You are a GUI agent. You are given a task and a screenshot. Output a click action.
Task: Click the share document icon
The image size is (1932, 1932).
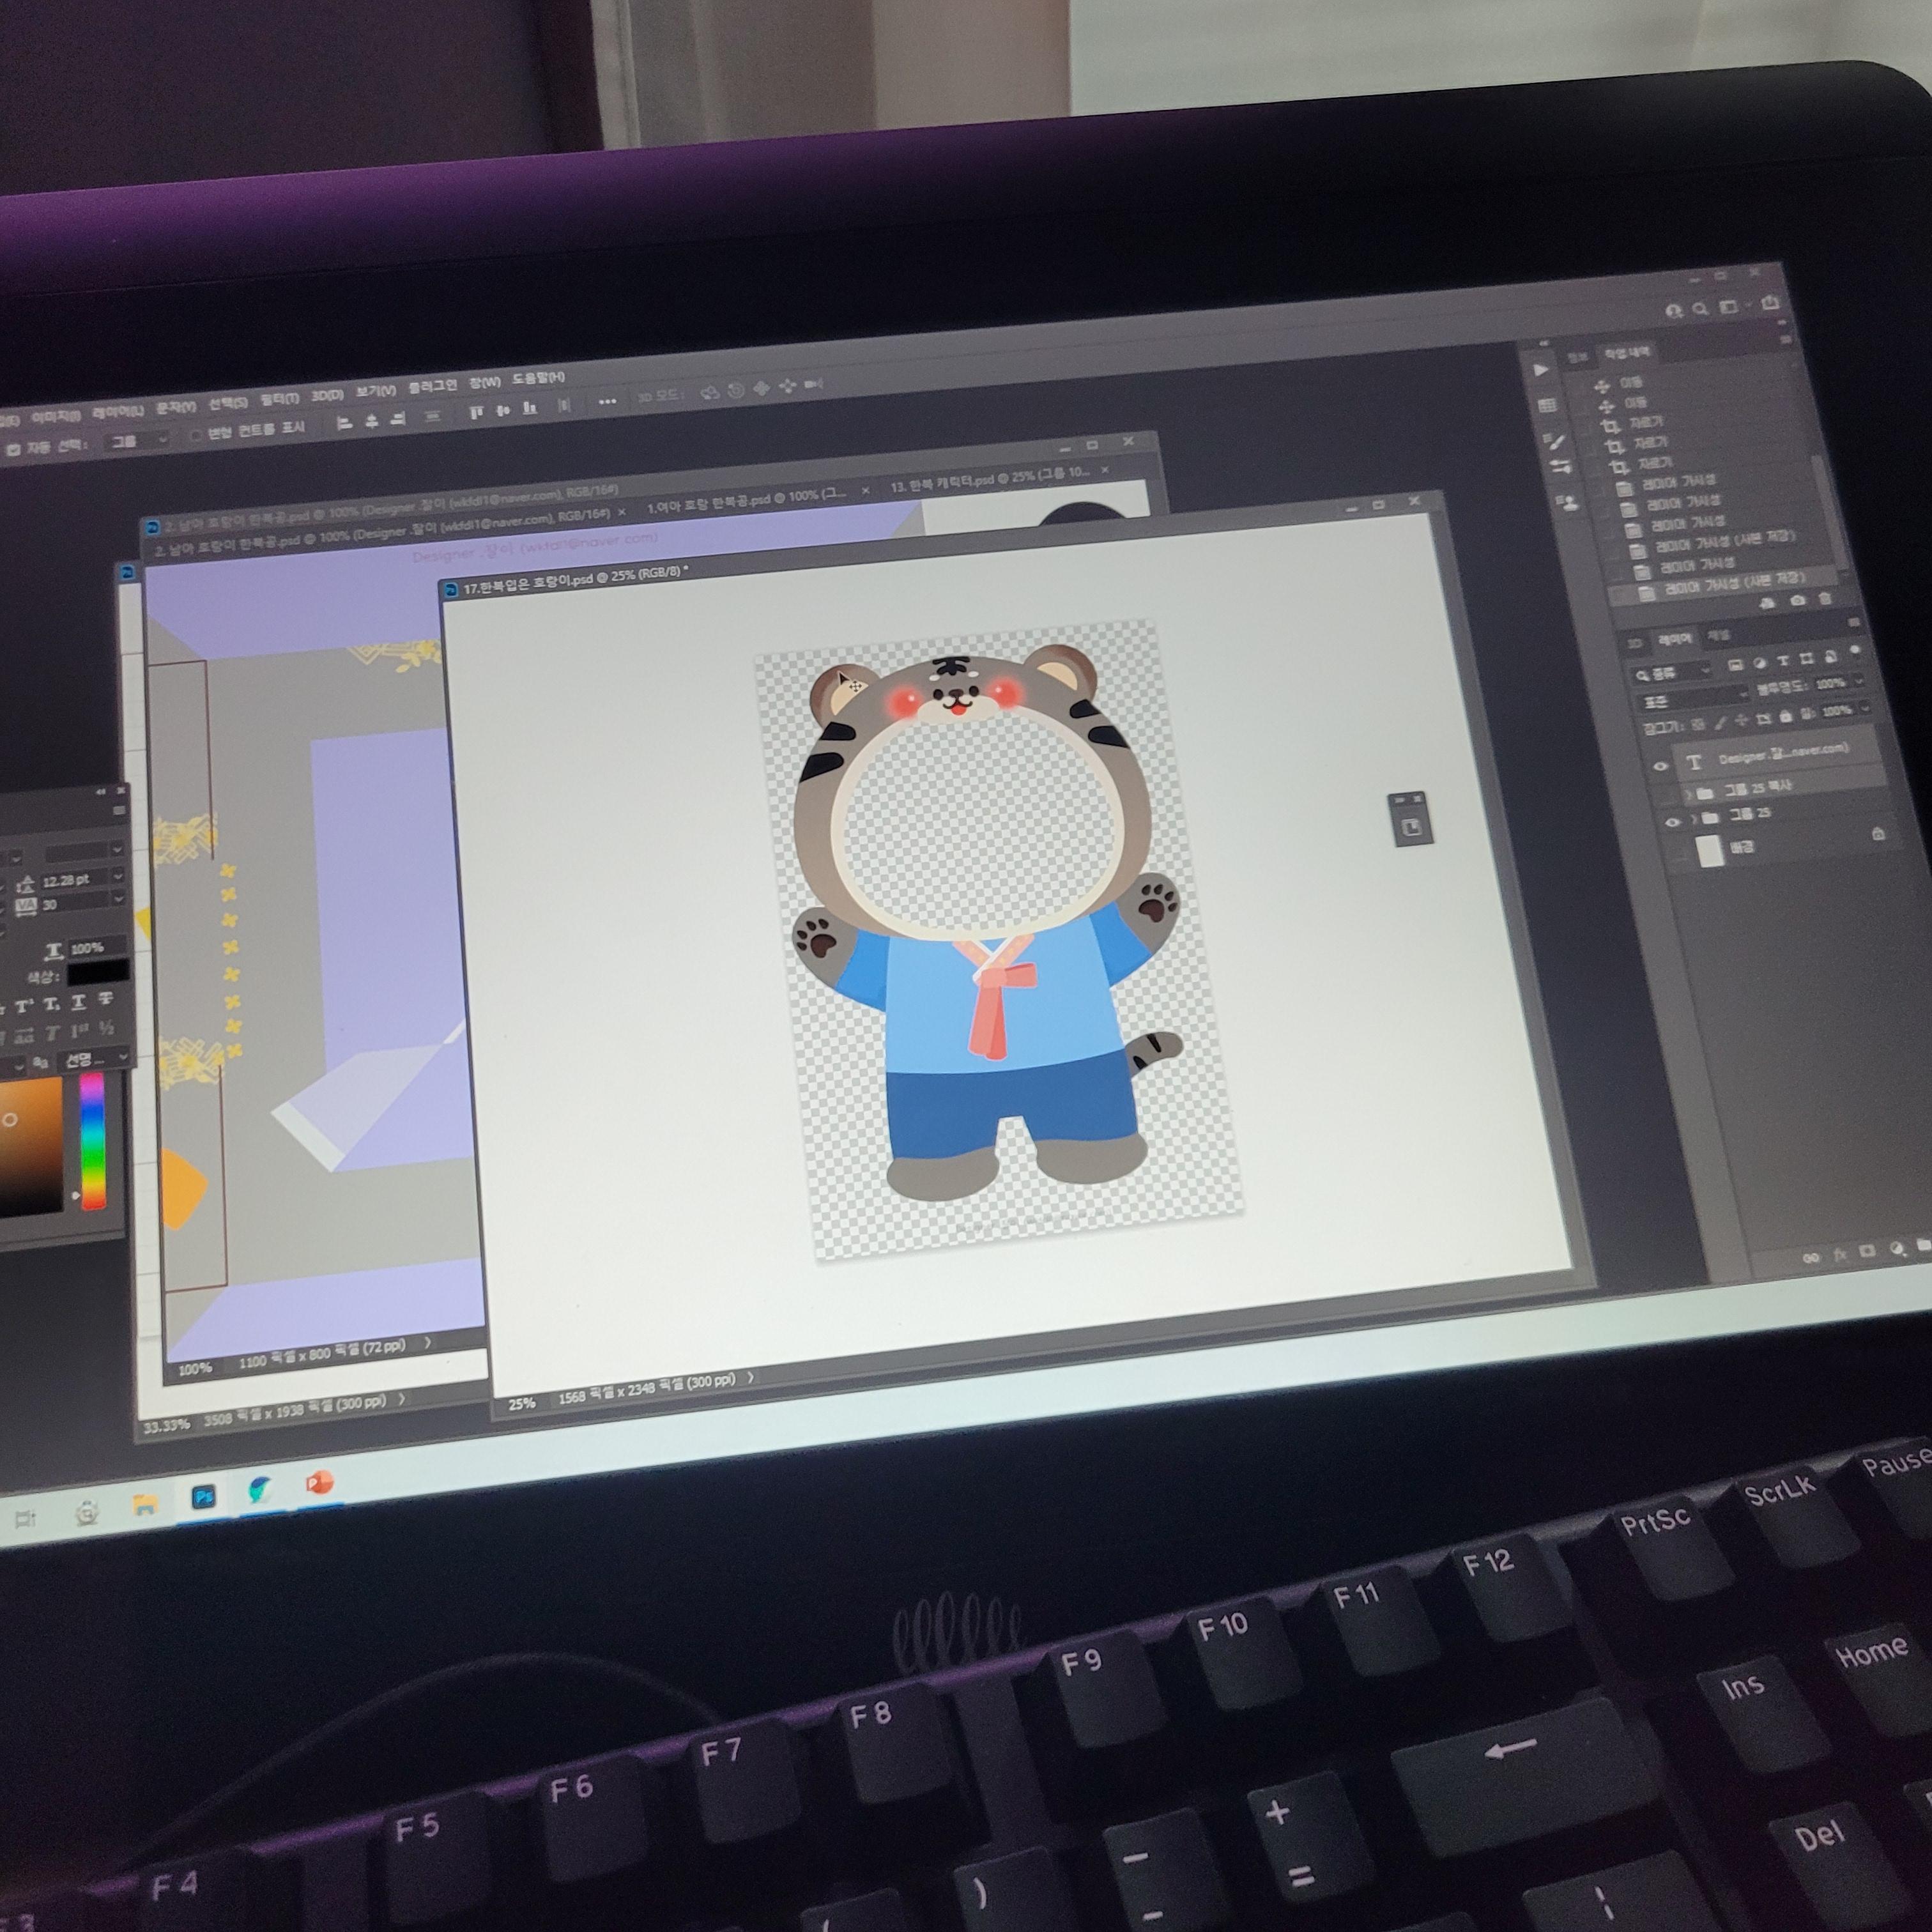click(x=1770, y=302)
